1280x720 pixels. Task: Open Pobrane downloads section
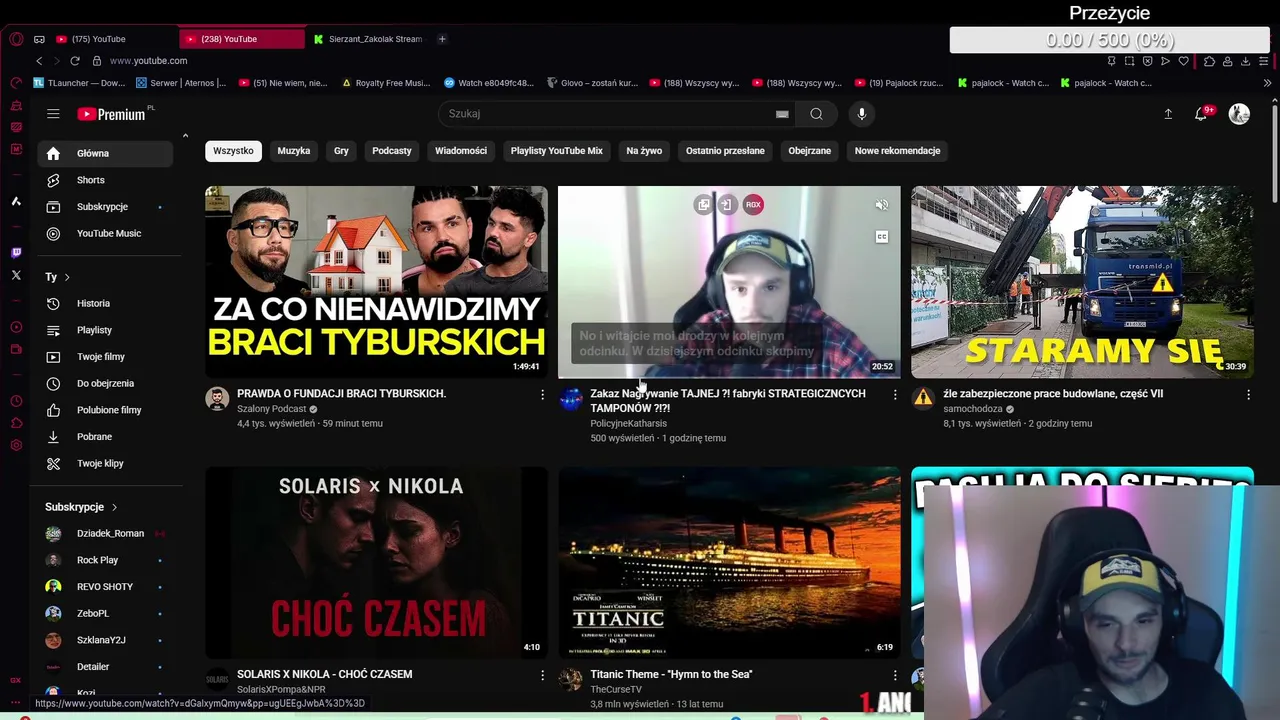point(105,437)
